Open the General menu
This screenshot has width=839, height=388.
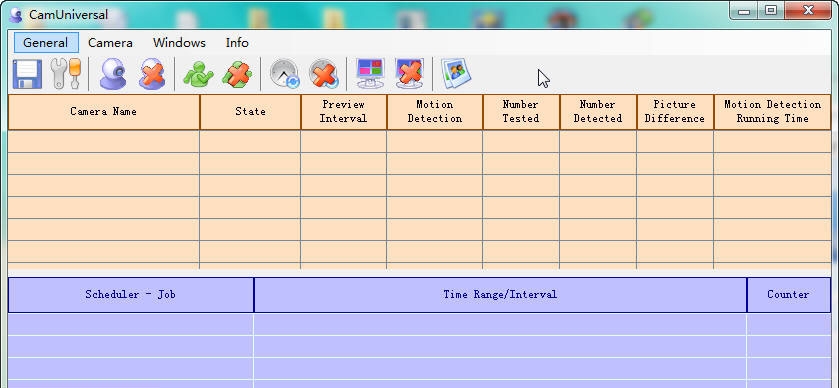coord(46,43)
